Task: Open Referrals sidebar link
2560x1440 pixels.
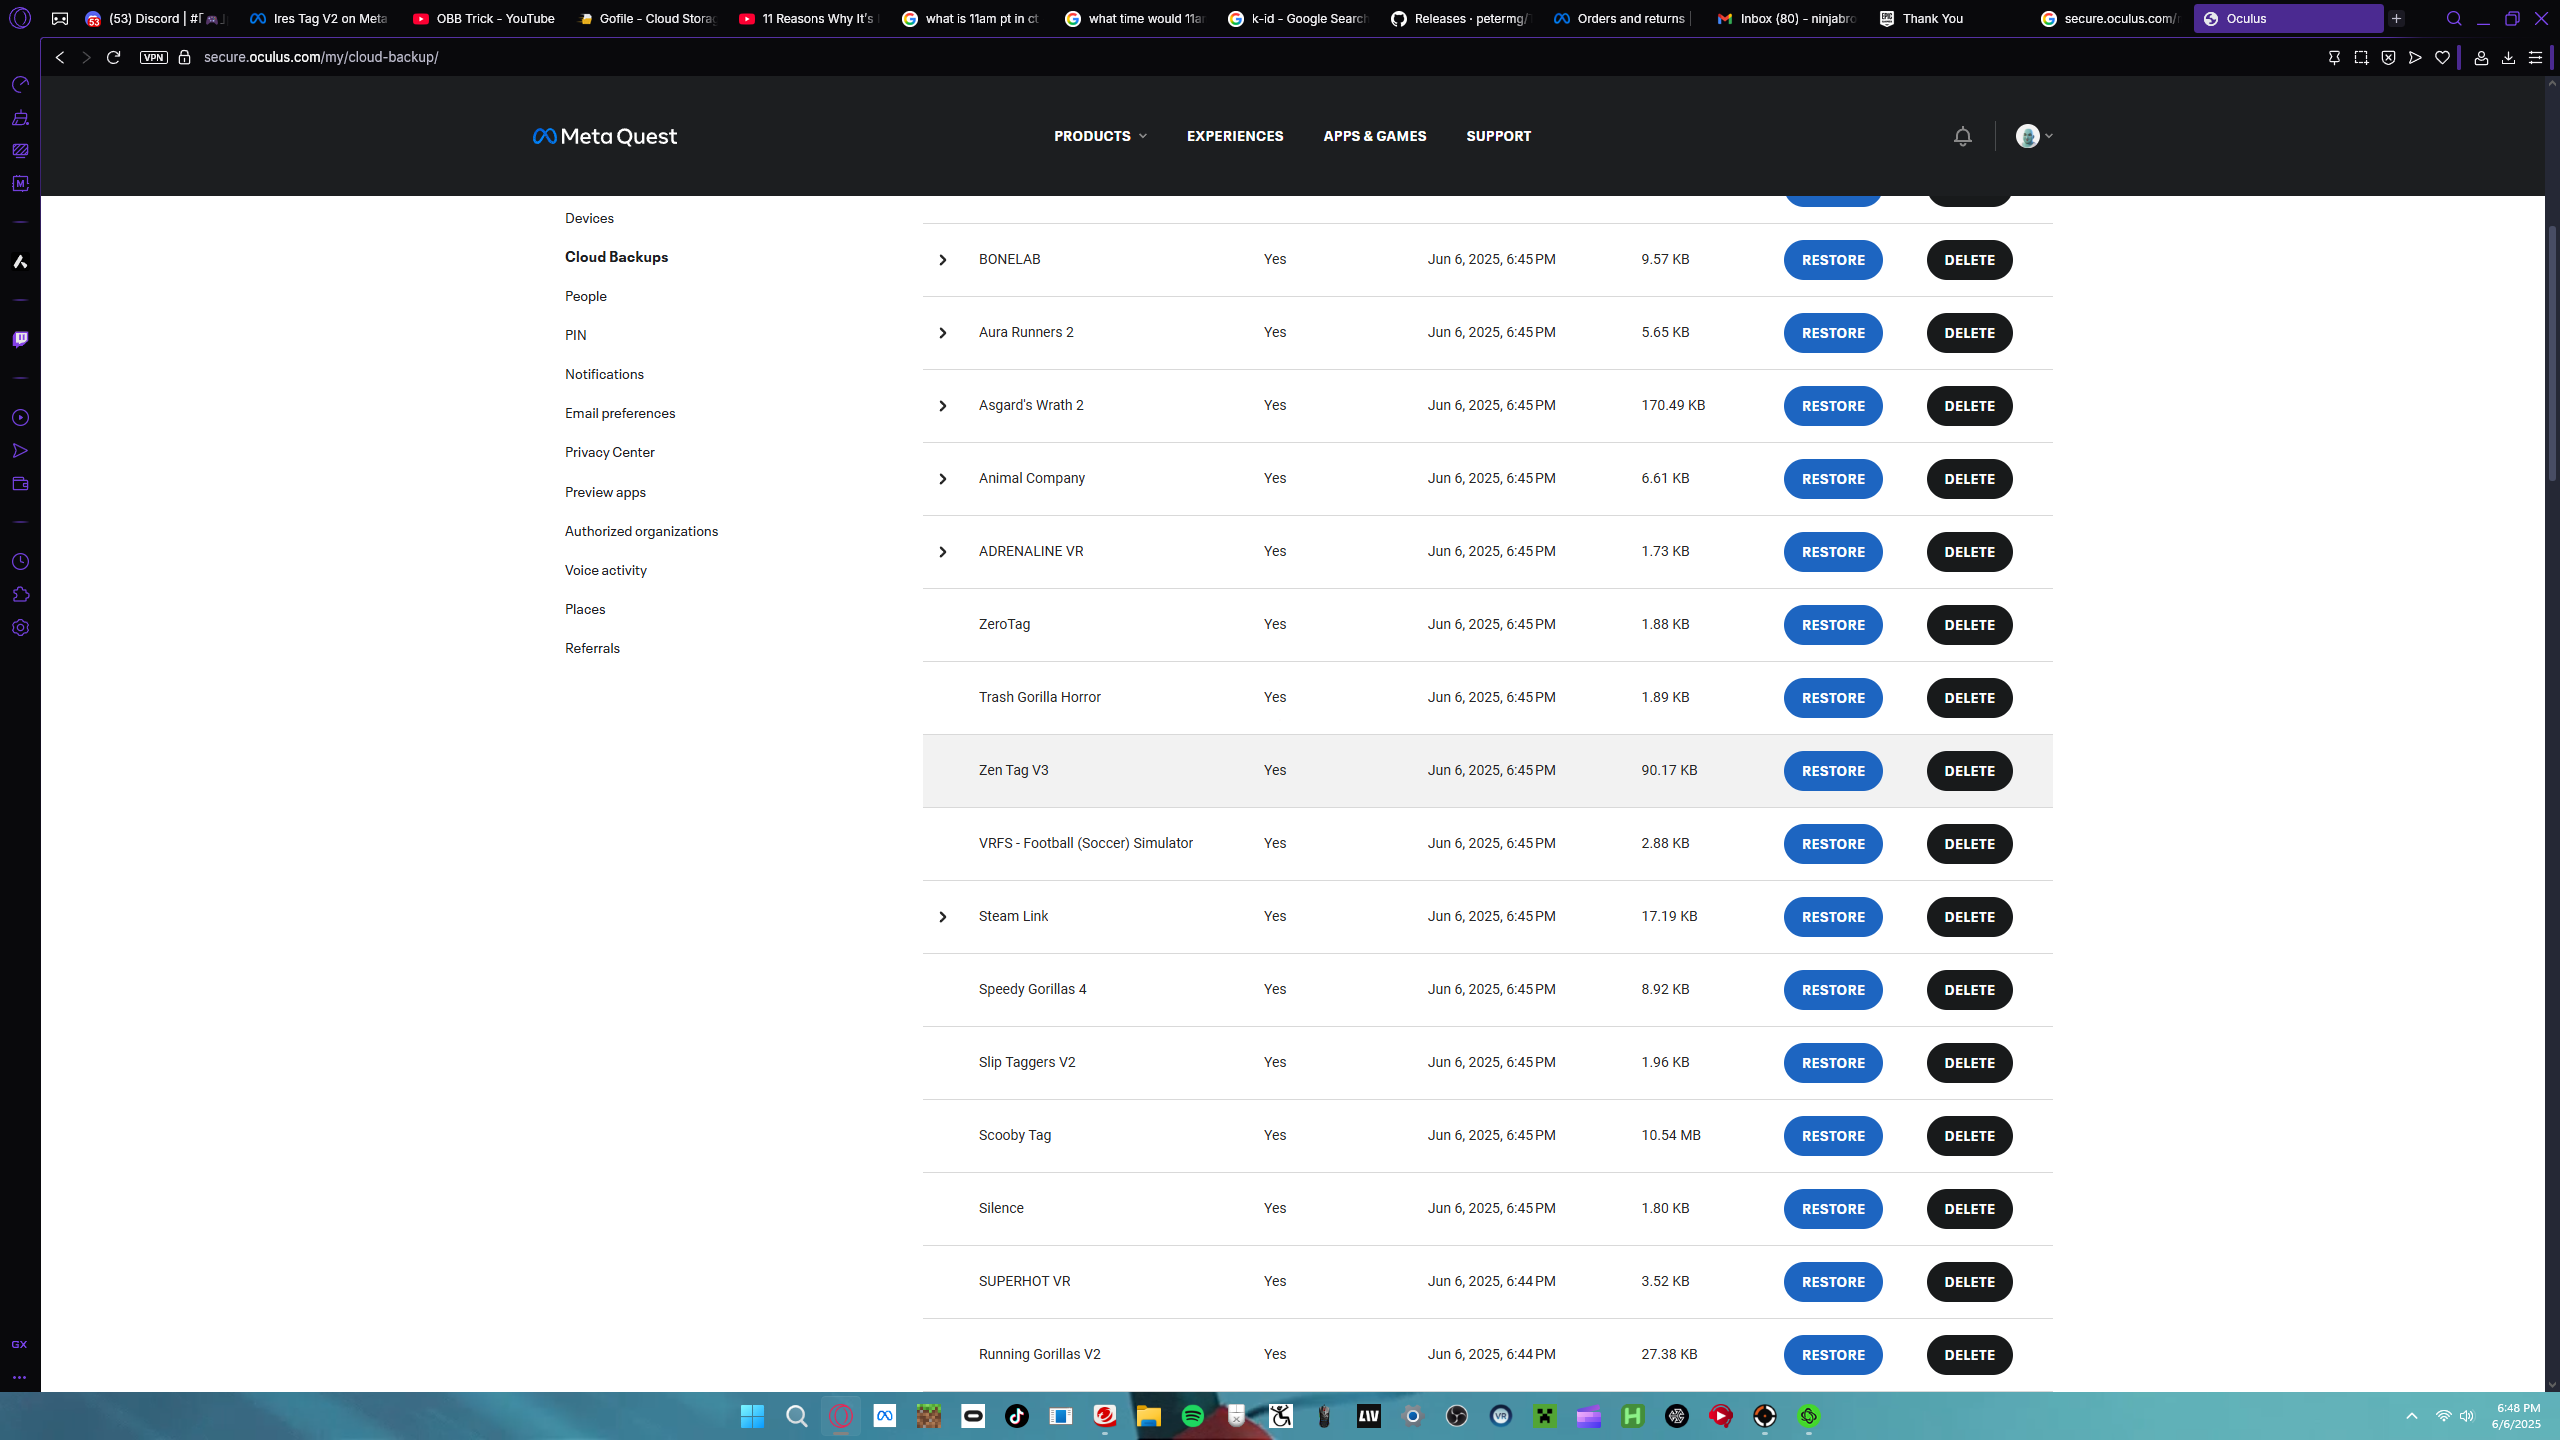Action: pyautogui.click(x=592, y=648)
